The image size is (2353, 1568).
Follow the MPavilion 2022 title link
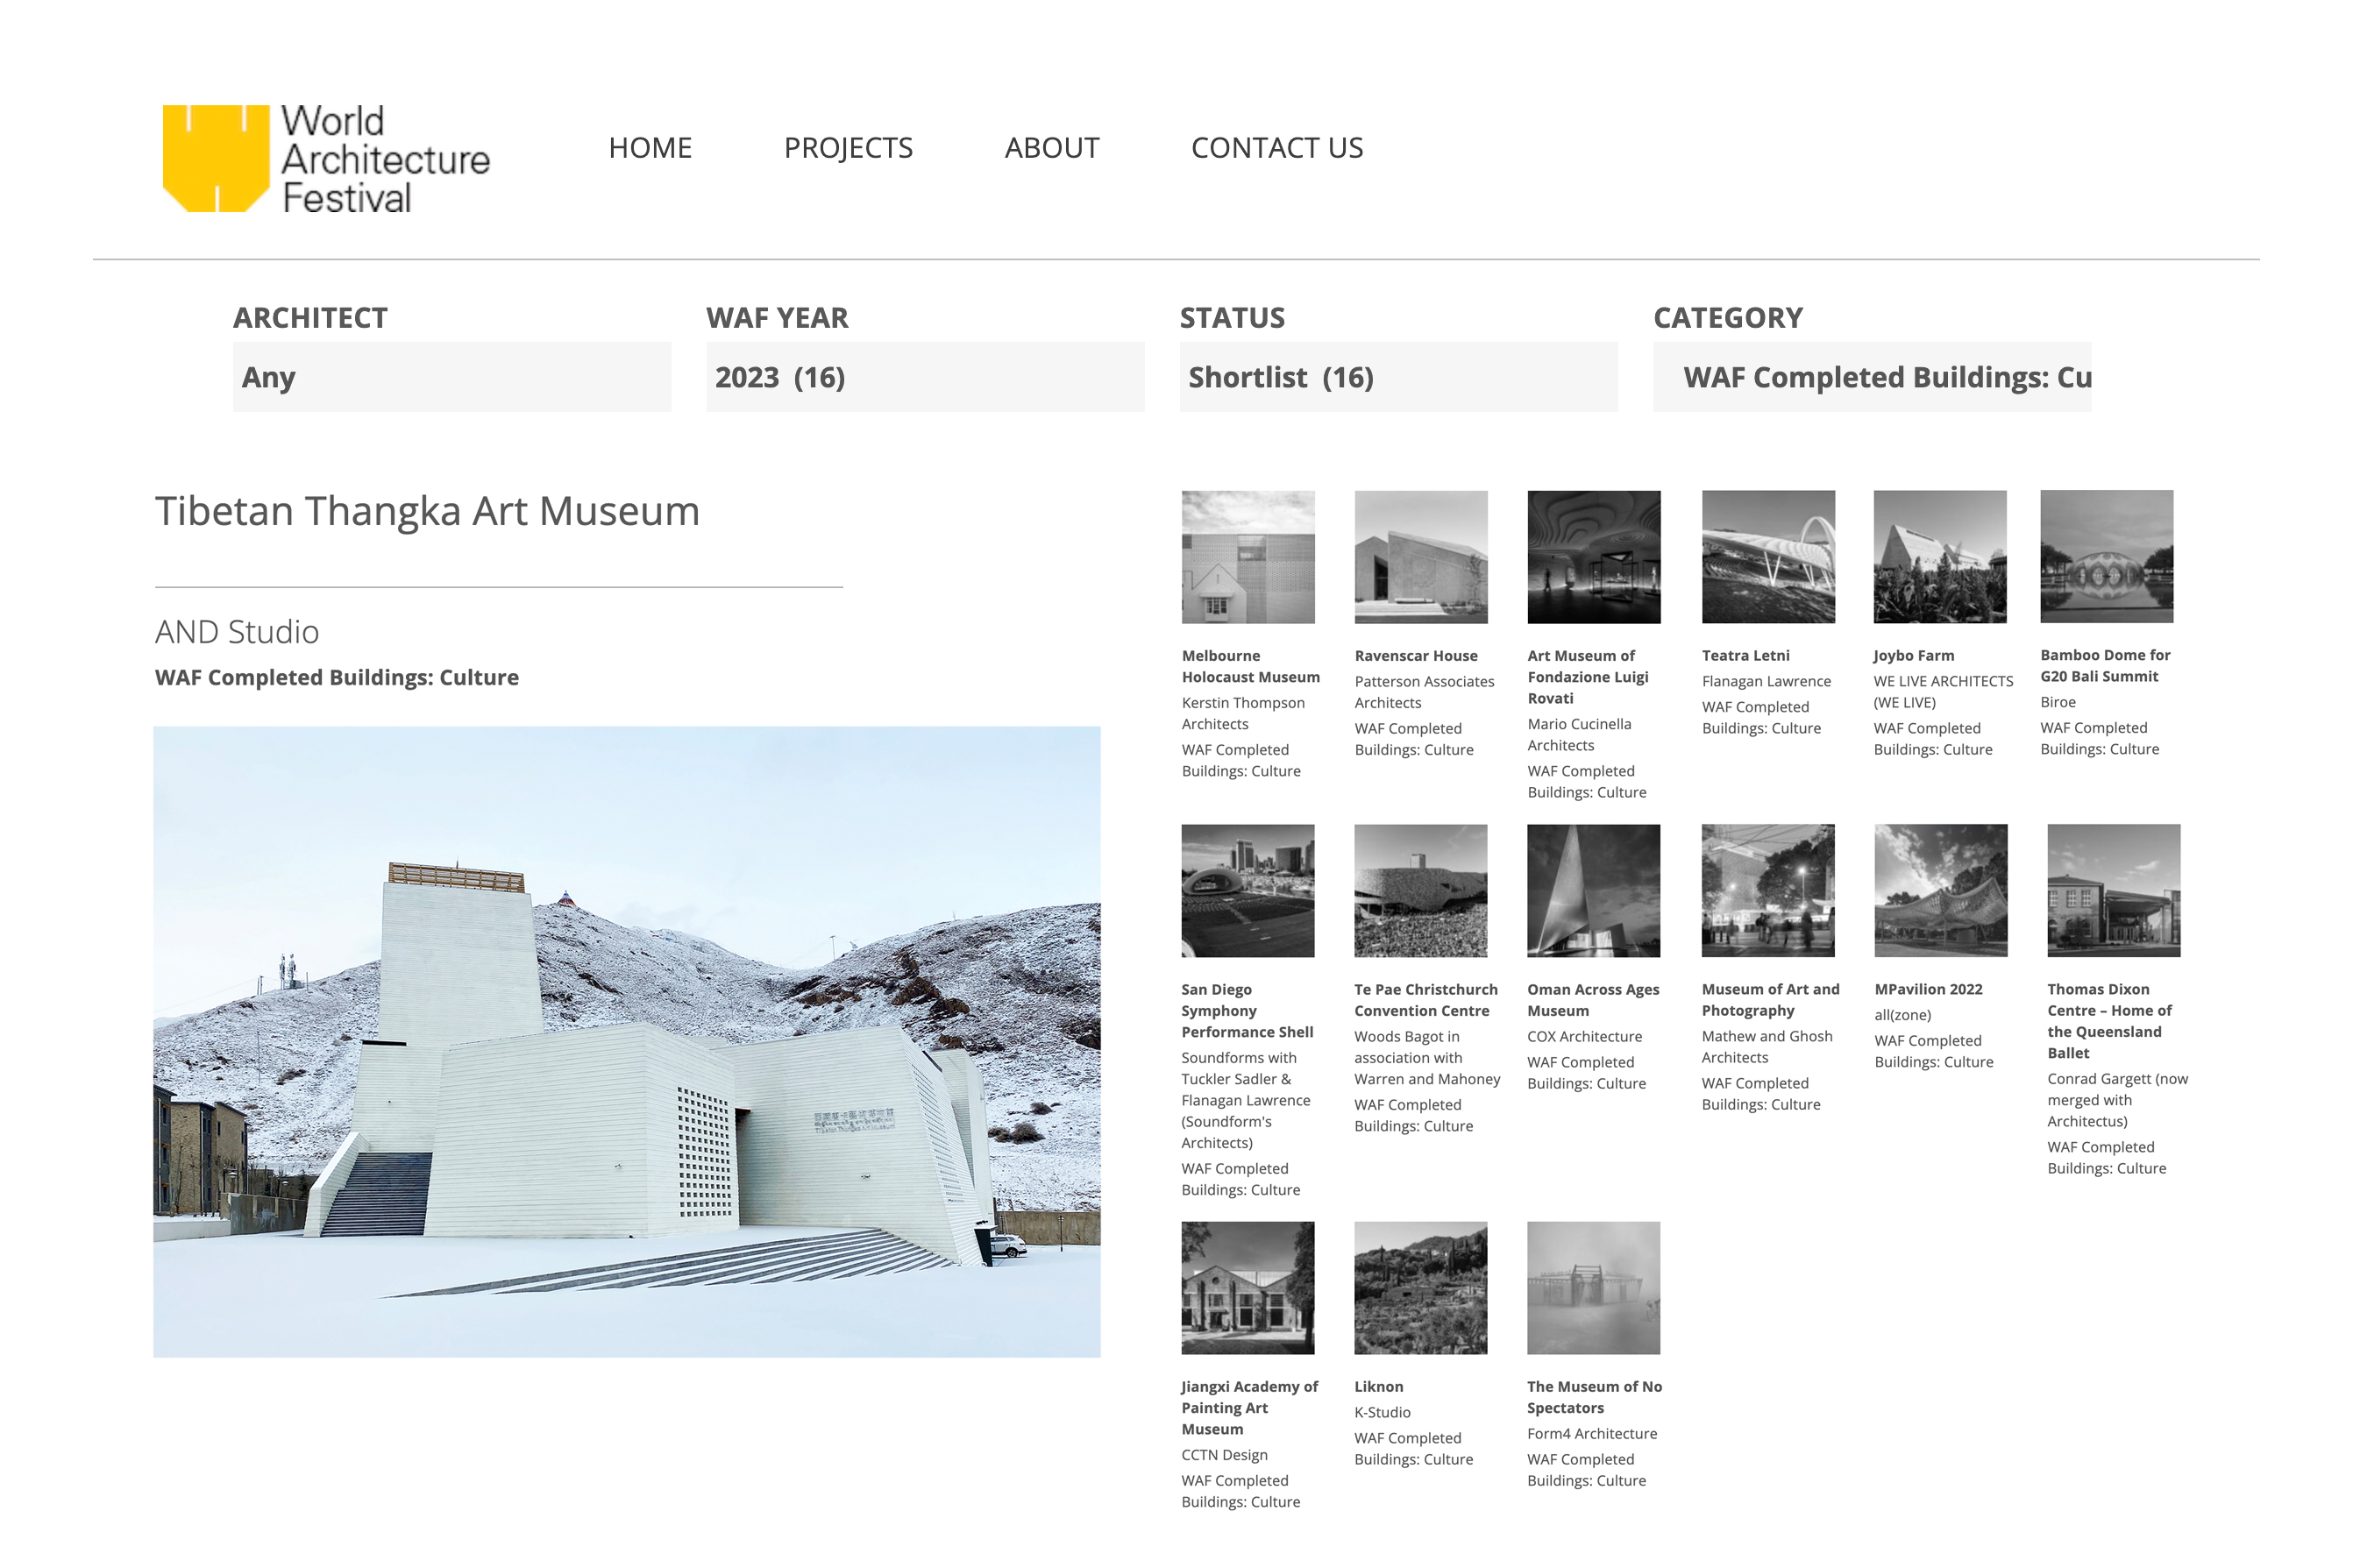[1928, 989]
